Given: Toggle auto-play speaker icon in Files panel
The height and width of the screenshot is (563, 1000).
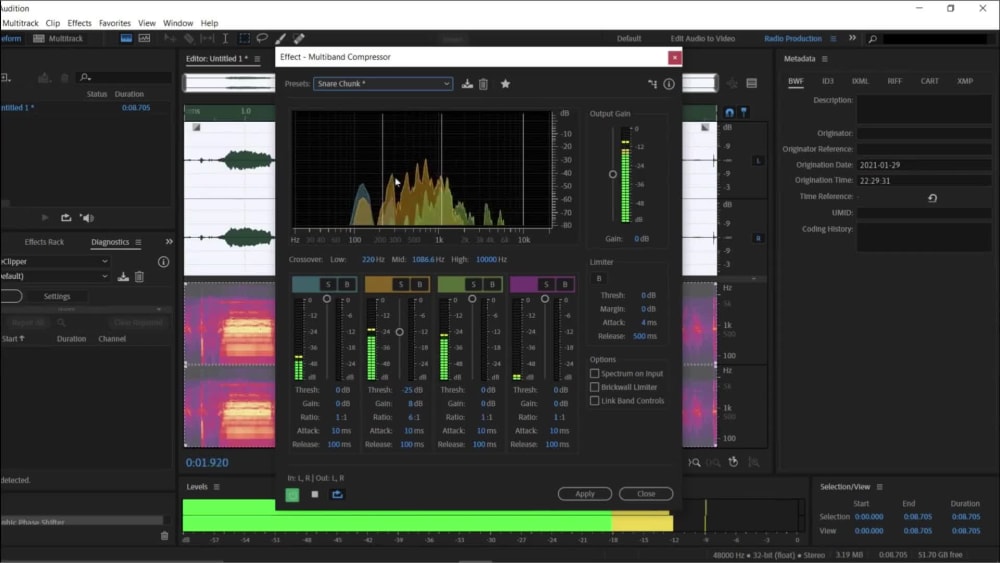Looking at the screenshot, I should [x=87, y=218].
